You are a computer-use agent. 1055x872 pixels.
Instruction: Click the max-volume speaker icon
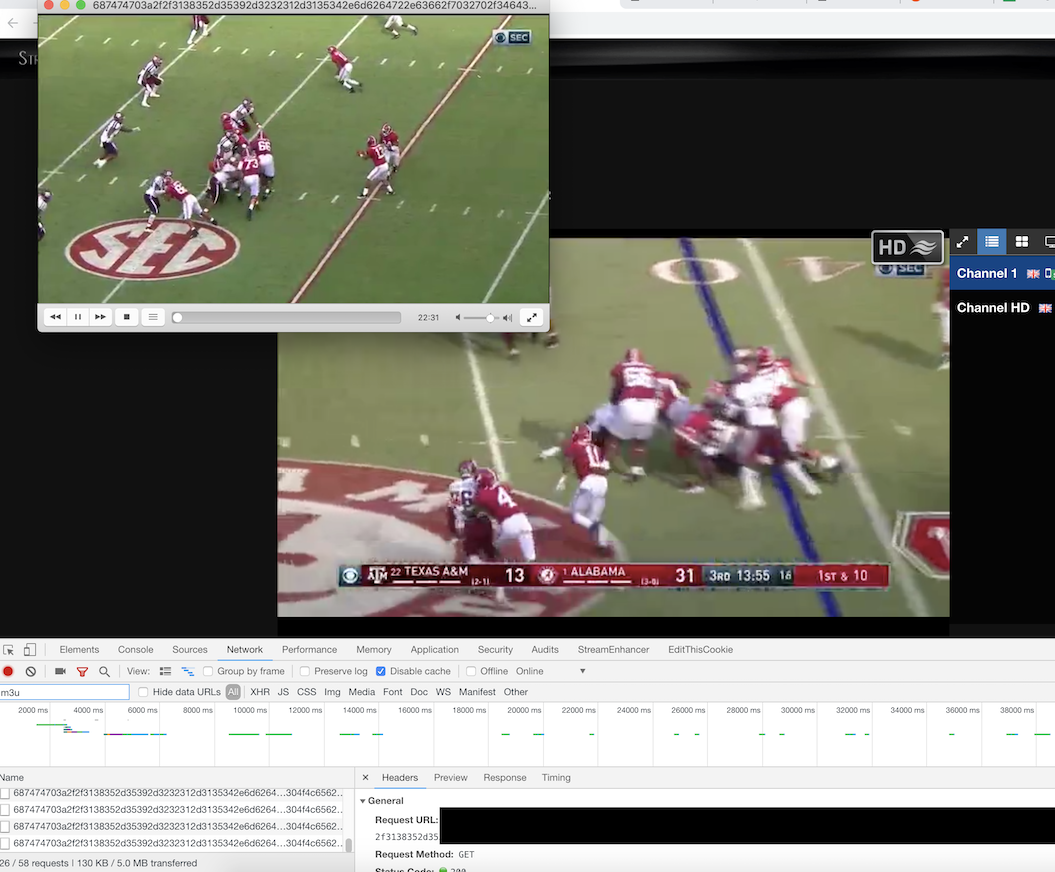507,318
